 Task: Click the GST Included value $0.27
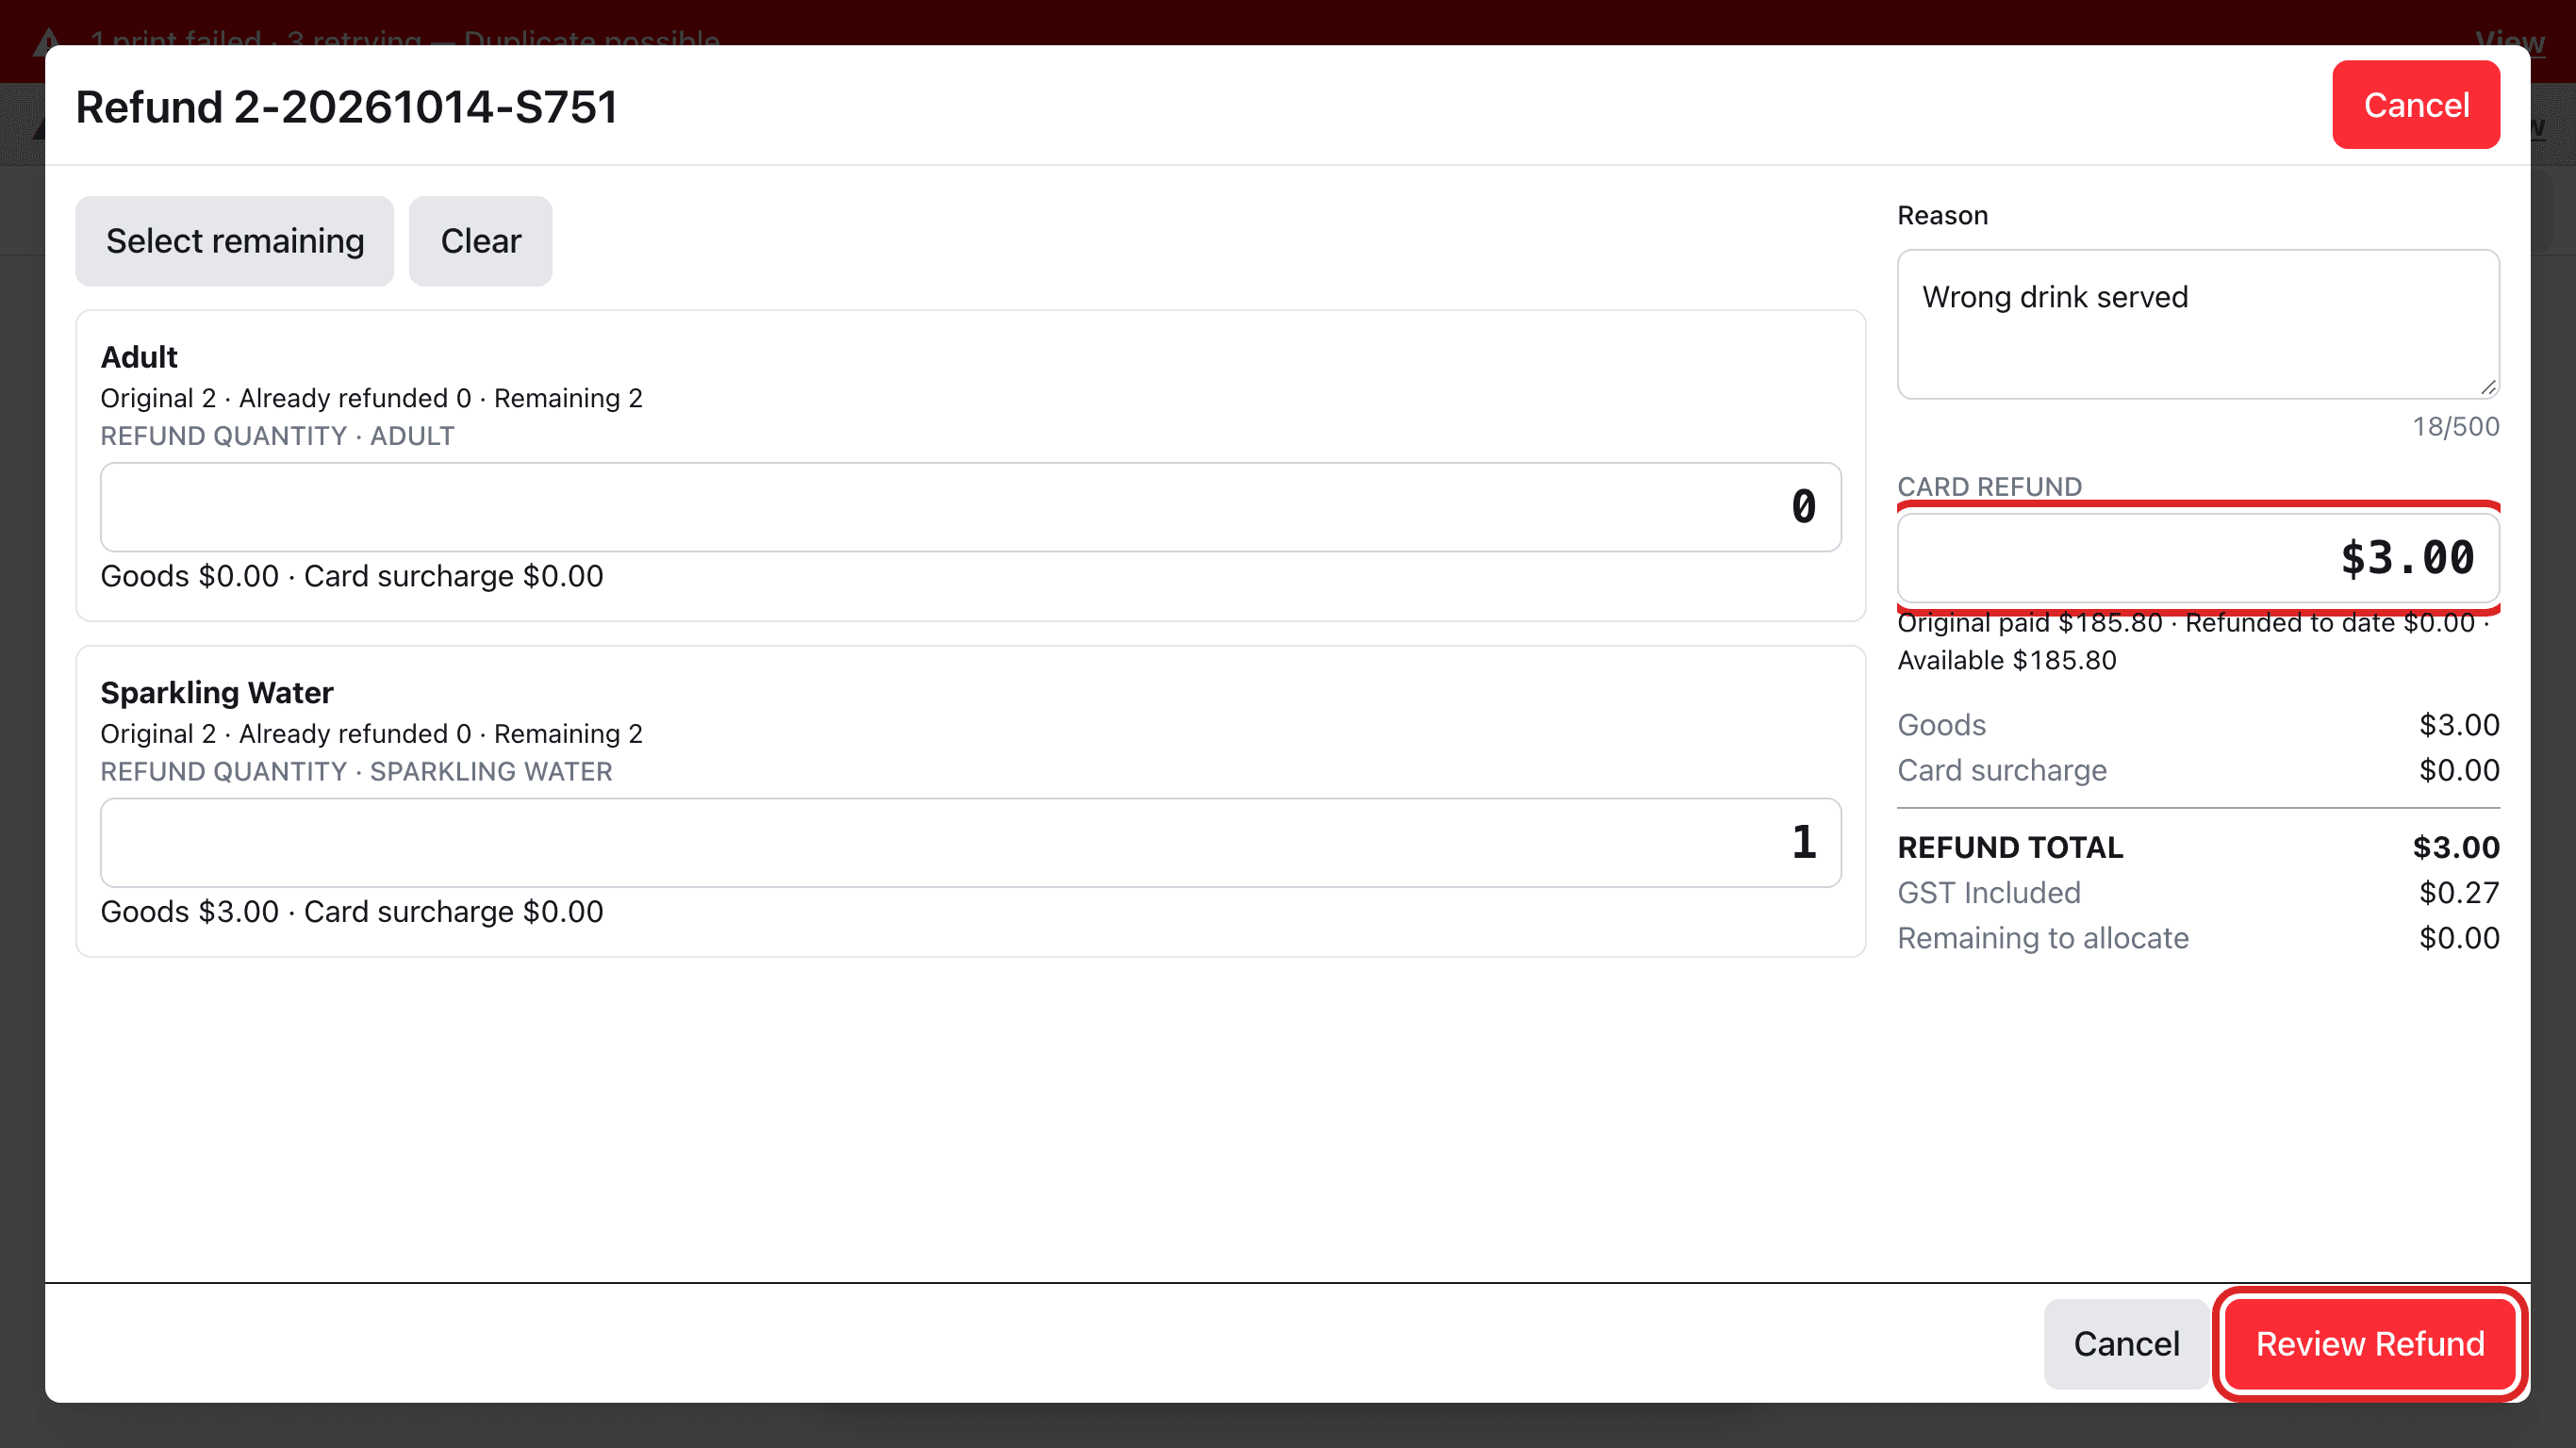tap(2458, 892)
